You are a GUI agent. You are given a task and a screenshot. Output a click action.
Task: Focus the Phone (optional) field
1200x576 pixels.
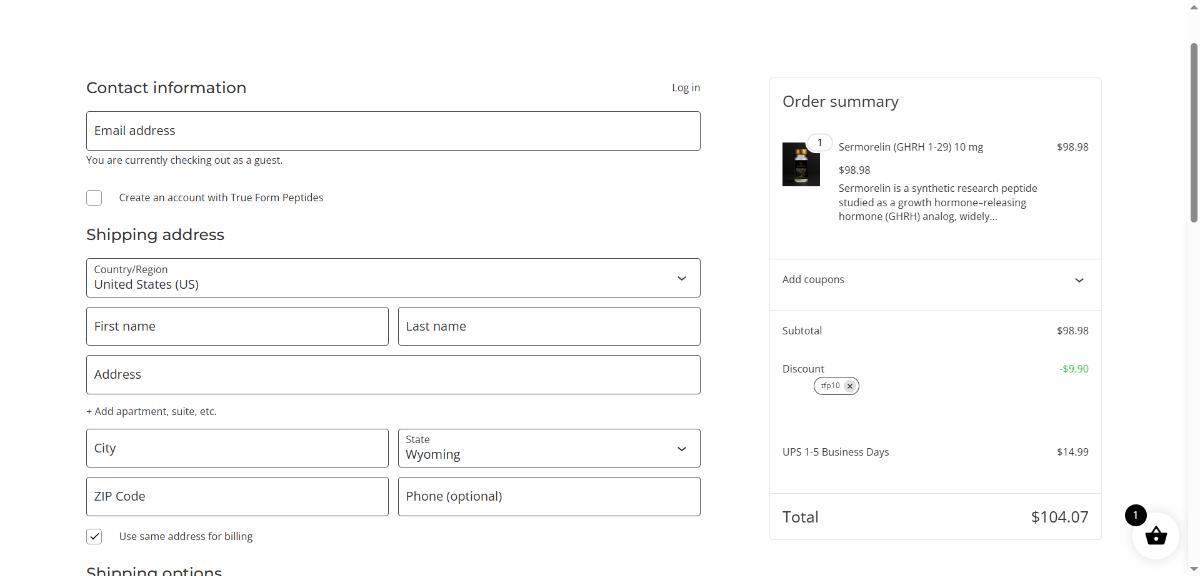coord(549,497)
